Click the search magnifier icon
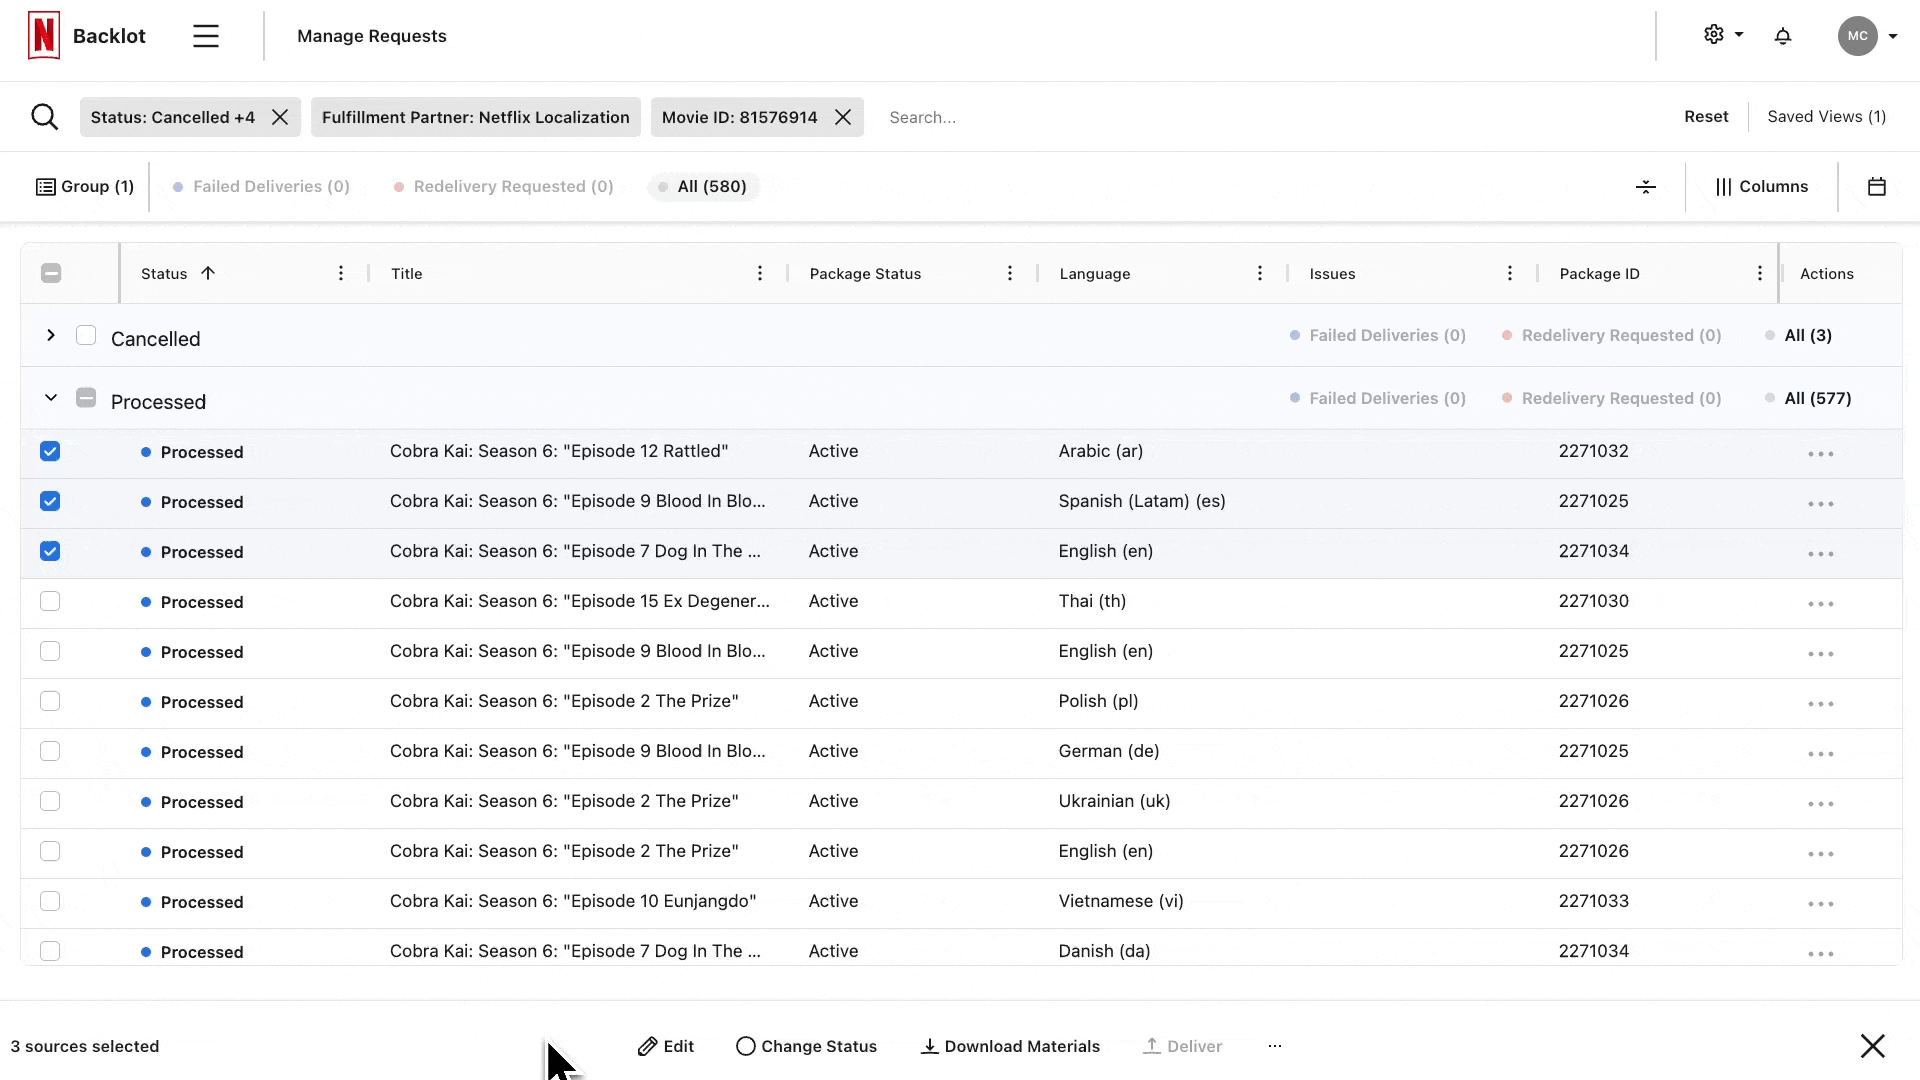 tap(44, 117)
